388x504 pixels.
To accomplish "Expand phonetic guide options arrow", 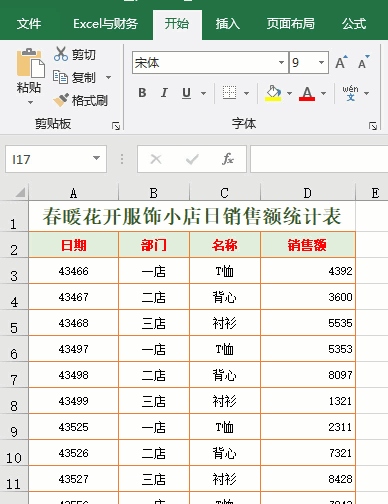I will click(x=367, y=93).
